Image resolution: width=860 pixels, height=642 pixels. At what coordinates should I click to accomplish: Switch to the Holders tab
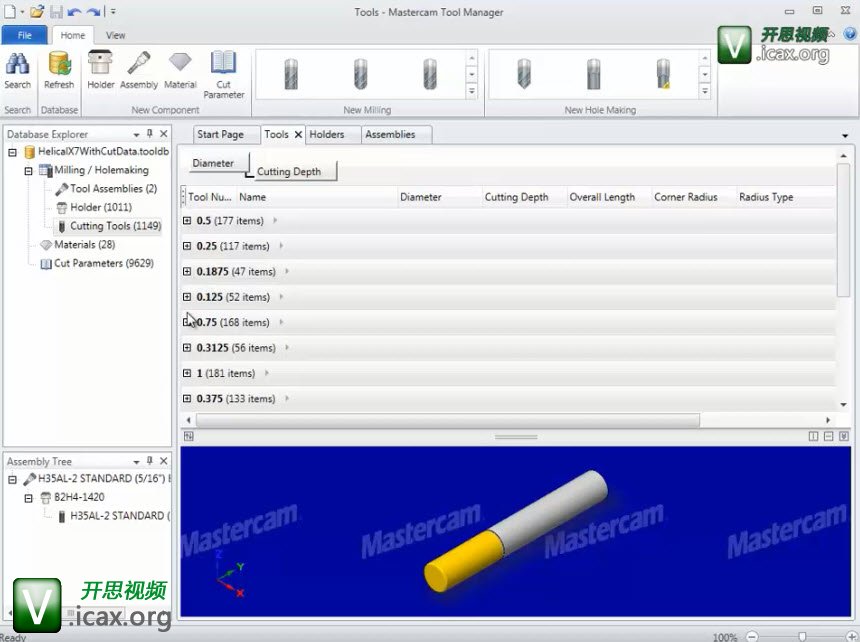tap(326, 134)
